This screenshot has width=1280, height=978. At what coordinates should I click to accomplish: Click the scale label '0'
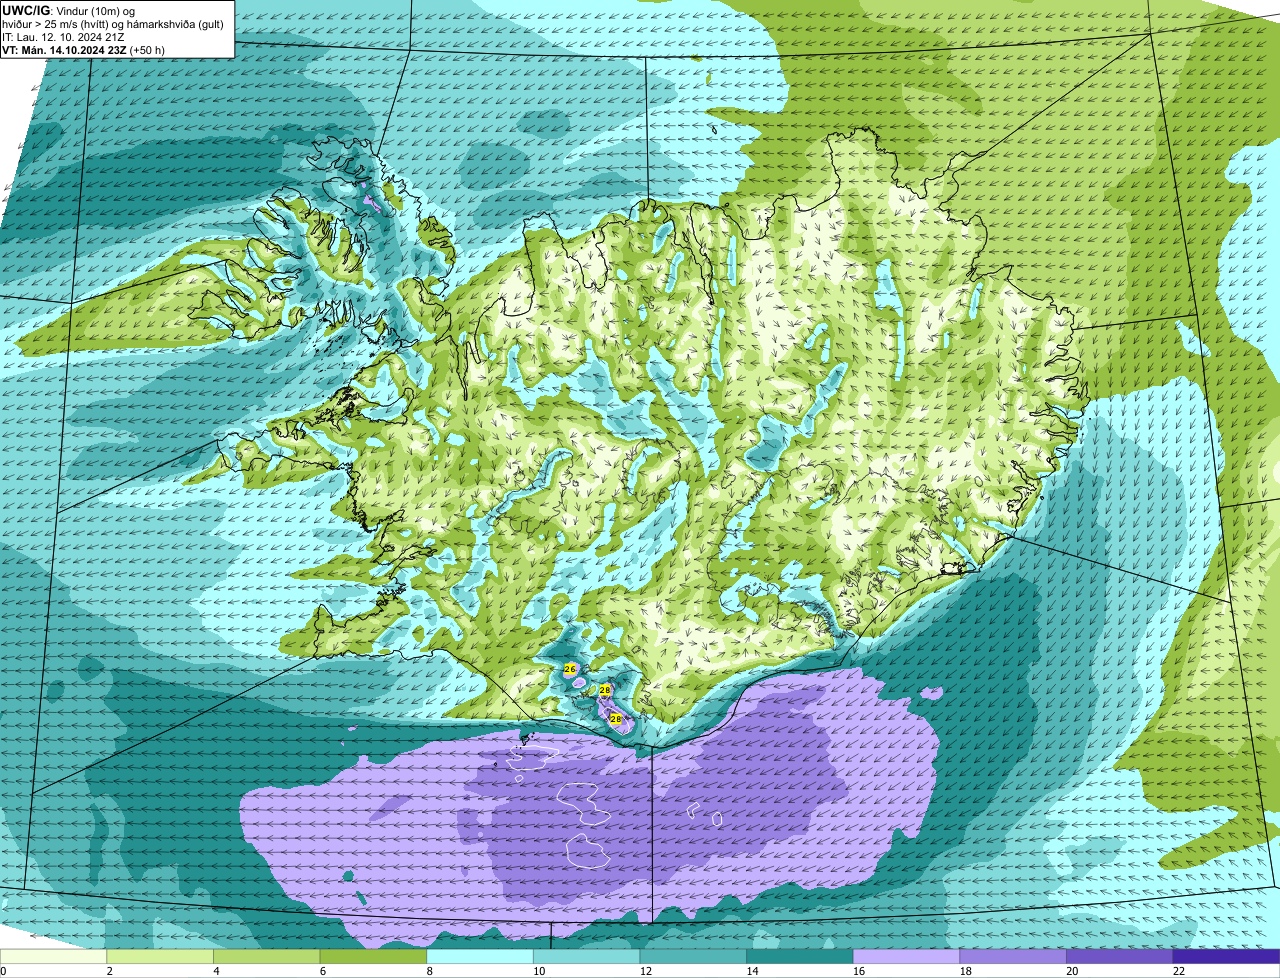click(3, 971)
